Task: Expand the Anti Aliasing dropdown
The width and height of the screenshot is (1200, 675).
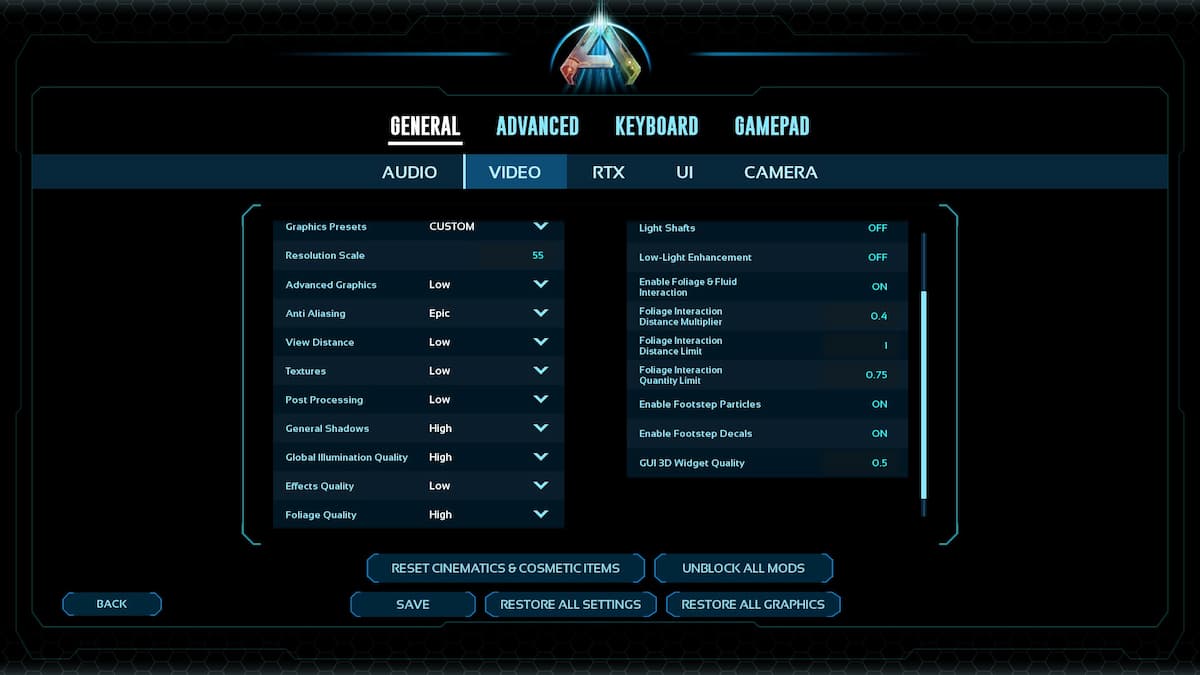Action: tap(540, 313)
